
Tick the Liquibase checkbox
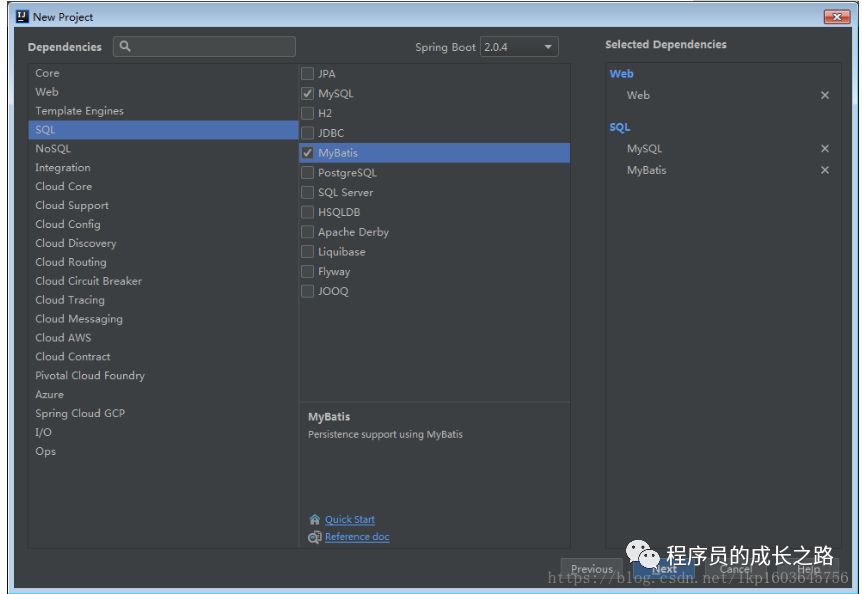click(x=307, y=252)
